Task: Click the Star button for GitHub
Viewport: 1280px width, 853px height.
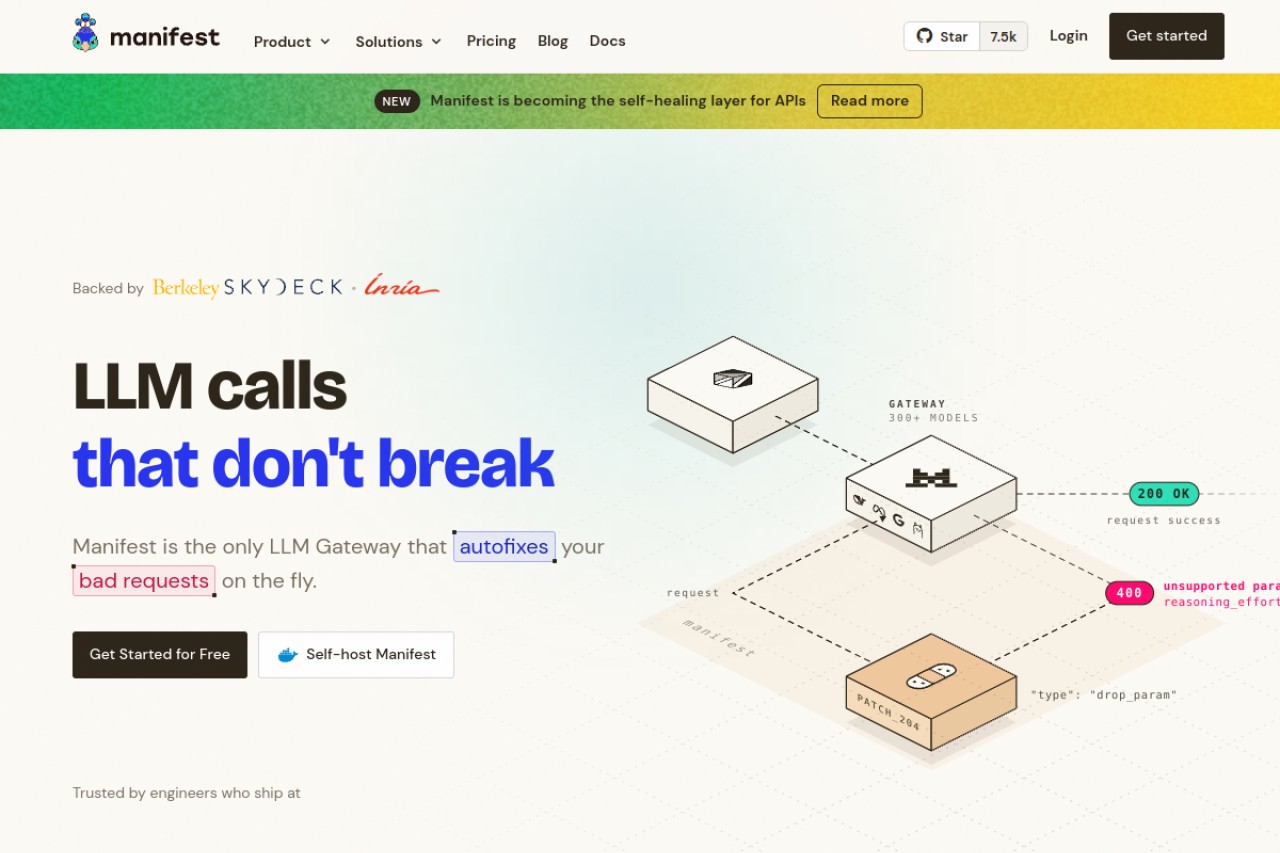Action: [942, 36]
